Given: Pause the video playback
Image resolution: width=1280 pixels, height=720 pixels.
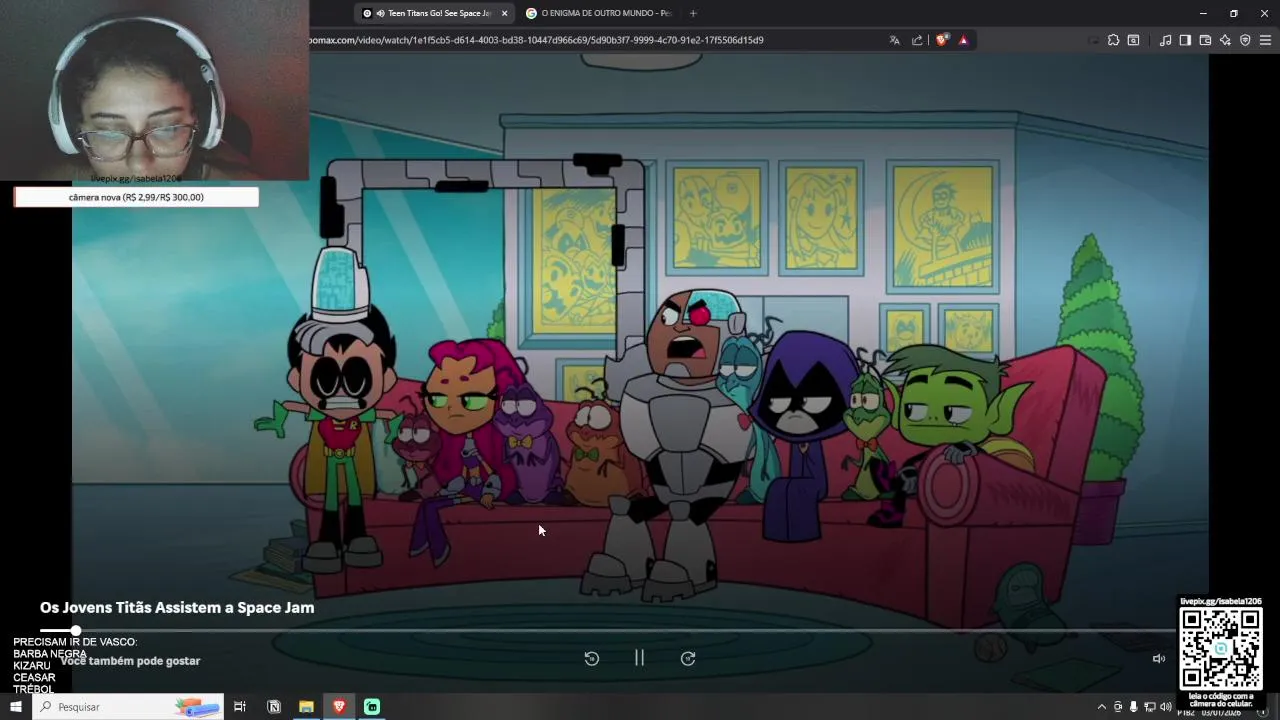Looking at the screenshot, I should point(639,658).
